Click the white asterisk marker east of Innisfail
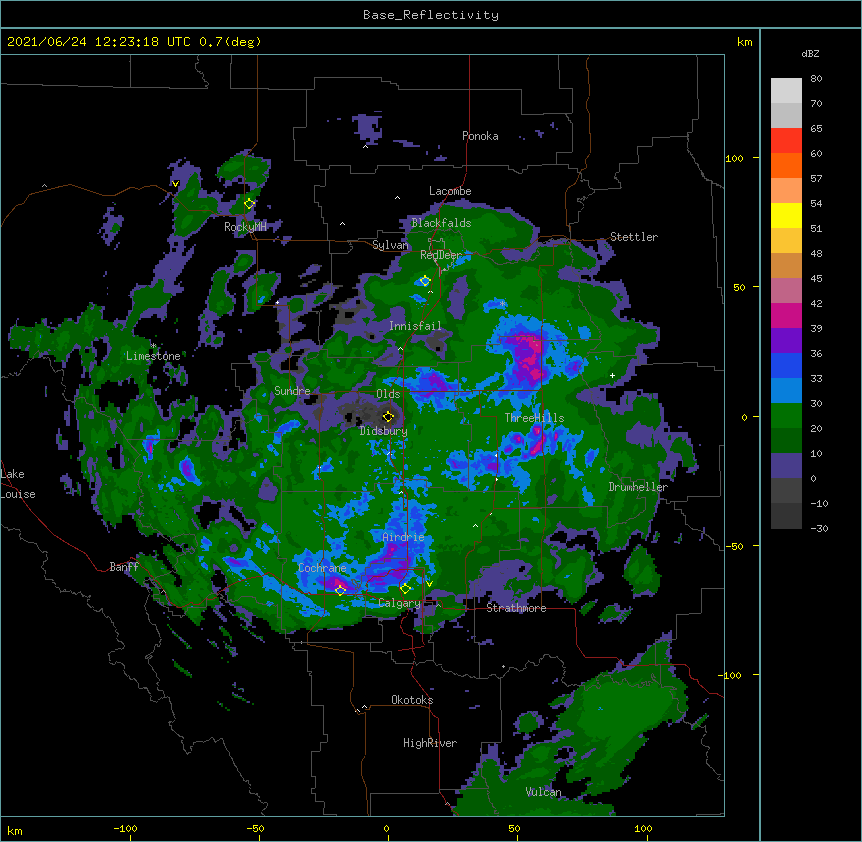Image resolution: width=862 pixels, height=842 pixels. coord(502,303)
